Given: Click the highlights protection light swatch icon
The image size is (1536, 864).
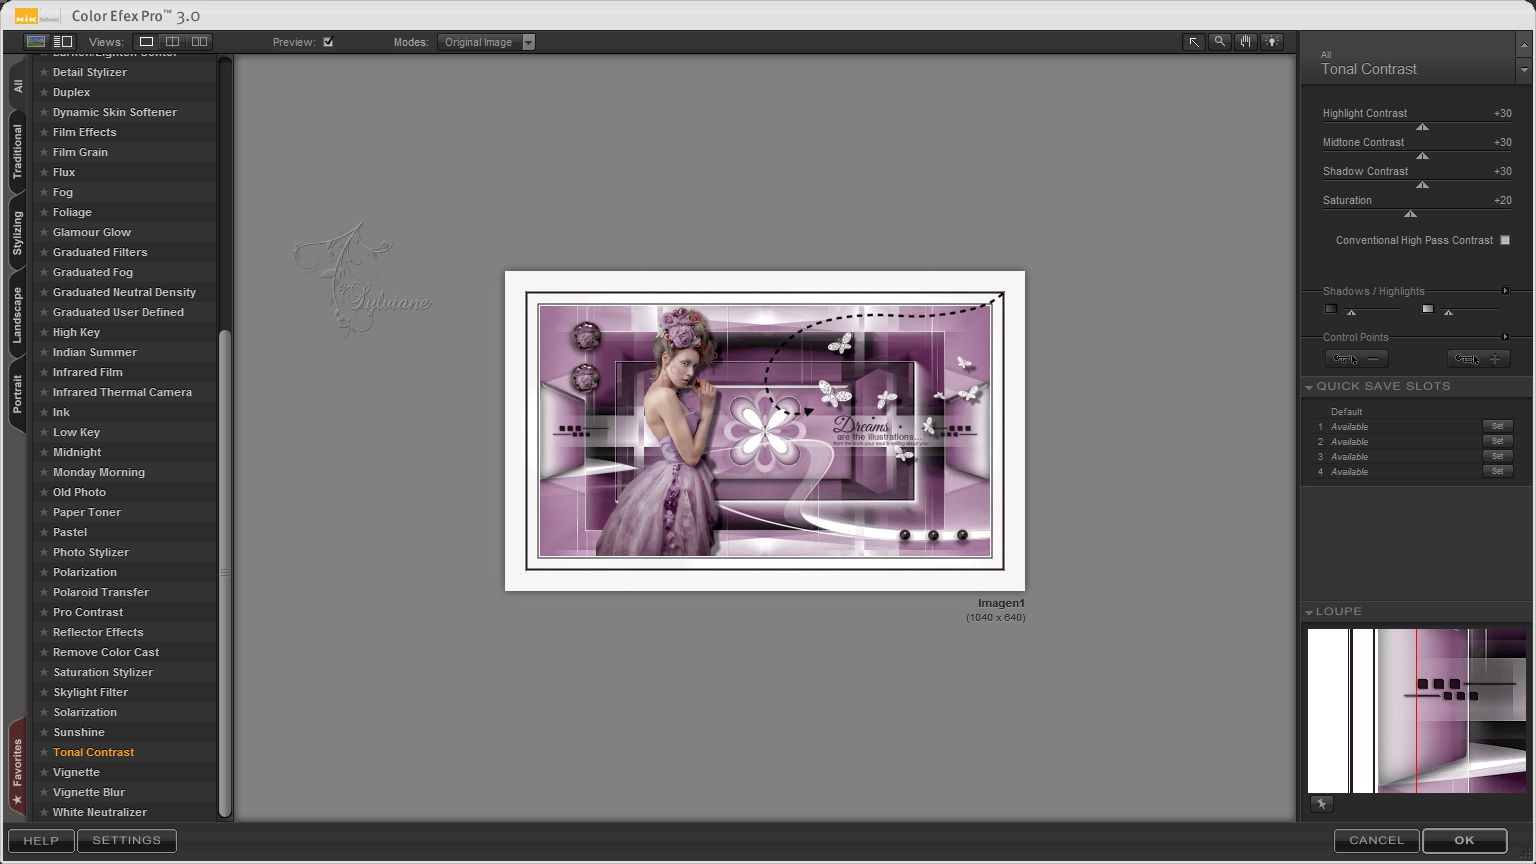Looking at the screenshot, I should (1427, 309).
